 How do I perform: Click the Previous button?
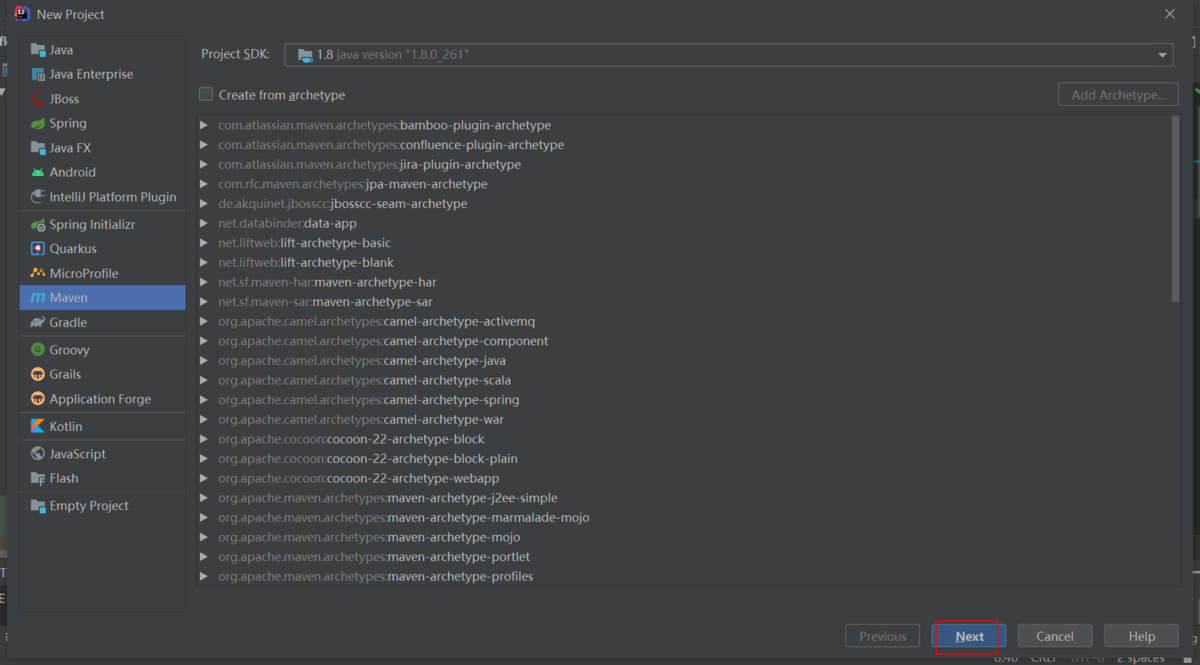click(x=882, y=636)
